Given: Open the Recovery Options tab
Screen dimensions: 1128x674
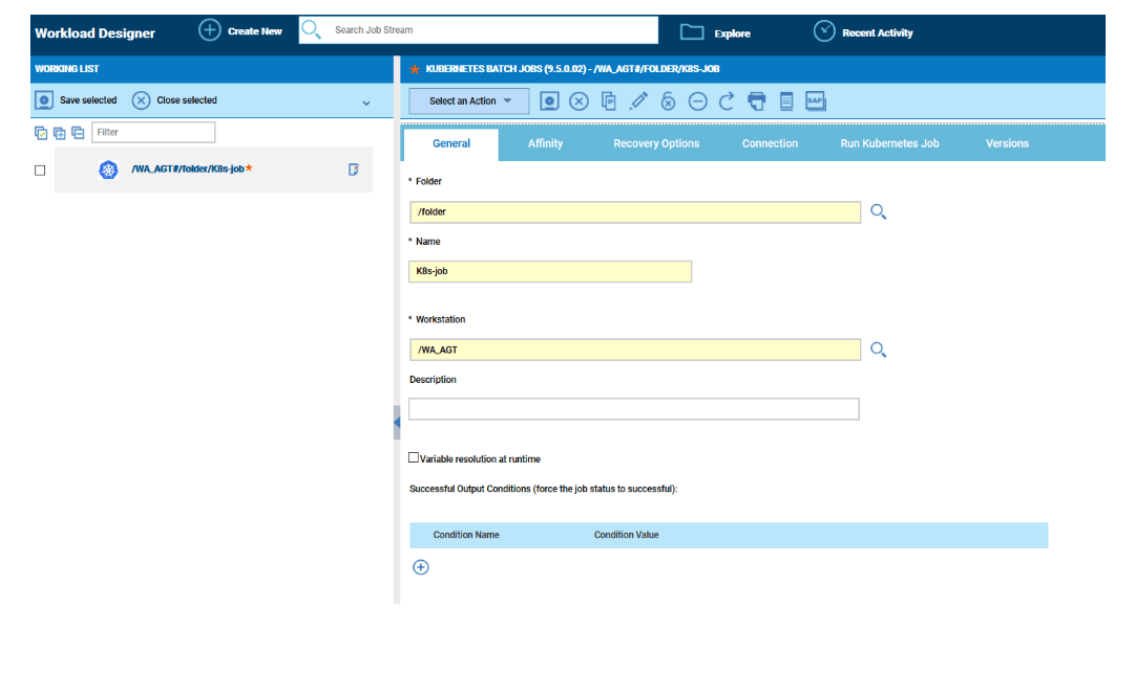Looking at the screenshot, I should [656, 144].
